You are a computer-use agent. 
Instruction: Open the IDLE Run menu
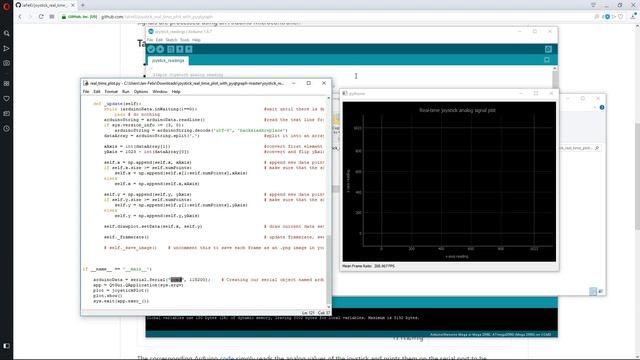[x=126, y=92]
